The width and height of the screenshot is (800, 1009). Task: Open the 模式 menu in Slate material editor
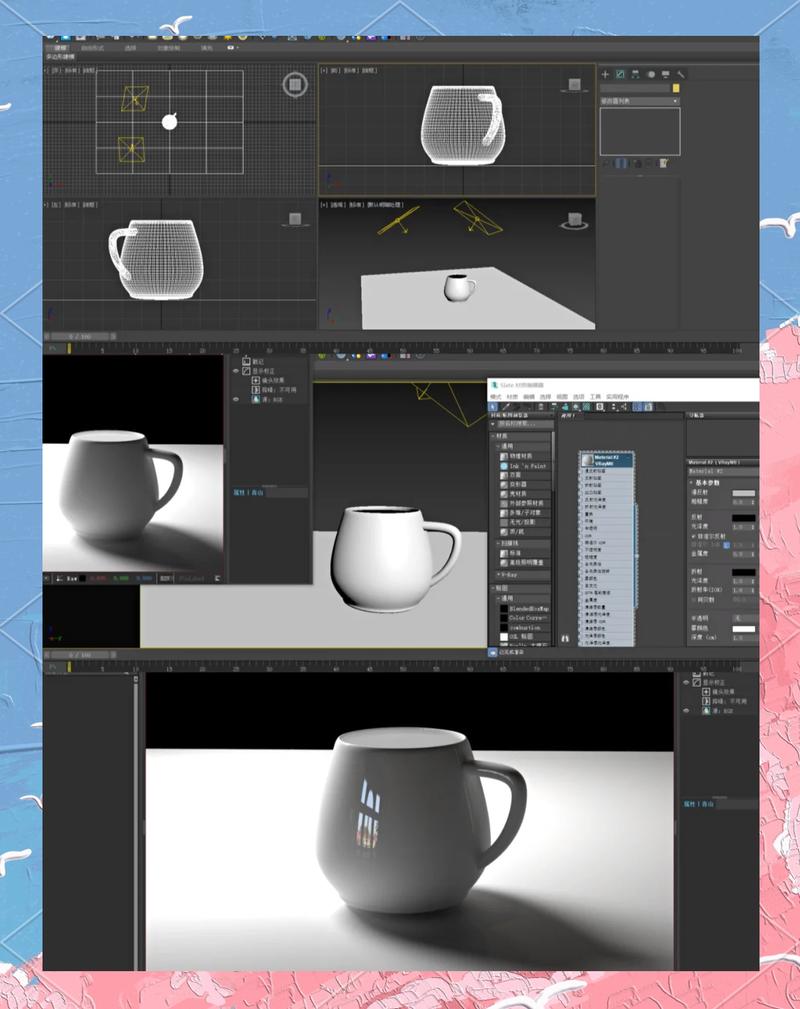(496, 396)
